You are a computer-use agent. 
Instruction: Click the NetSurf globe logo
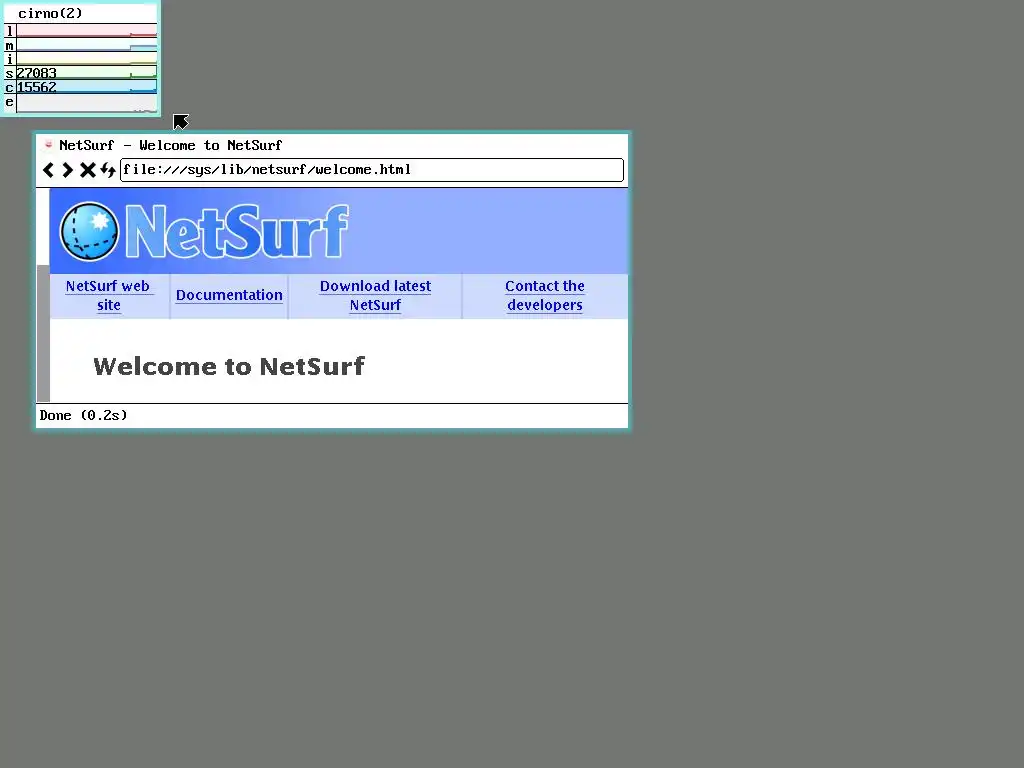89,232
